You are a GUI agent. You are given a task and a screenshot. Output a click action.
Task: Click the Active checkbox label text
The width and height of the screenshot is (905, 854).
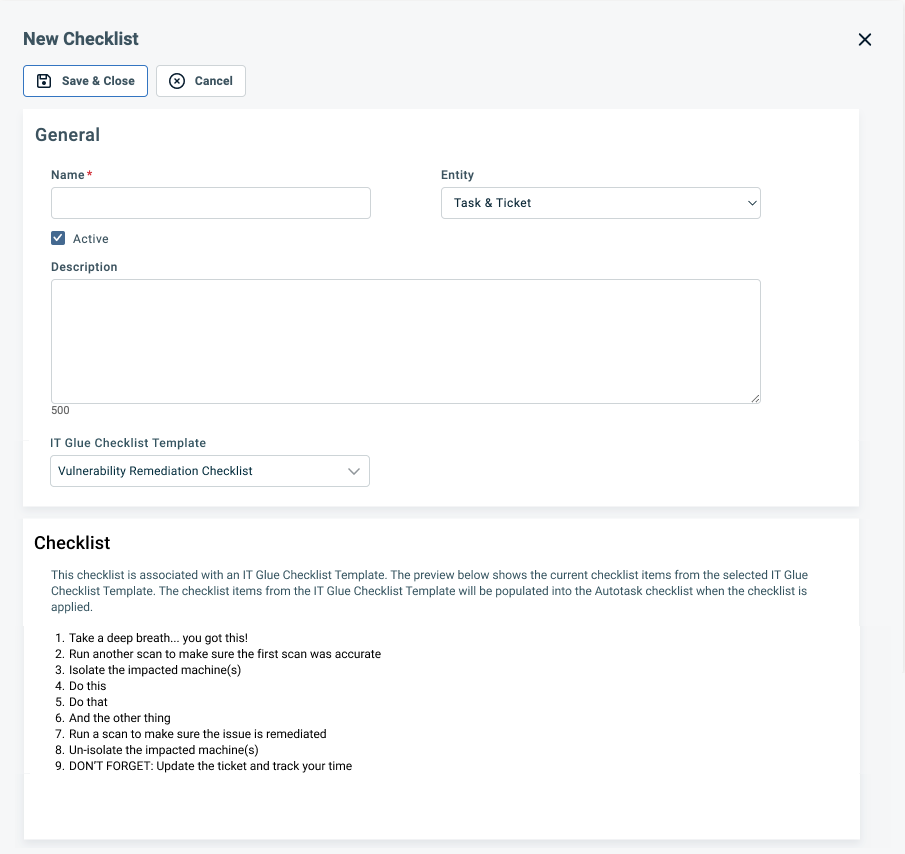point(91,239)
